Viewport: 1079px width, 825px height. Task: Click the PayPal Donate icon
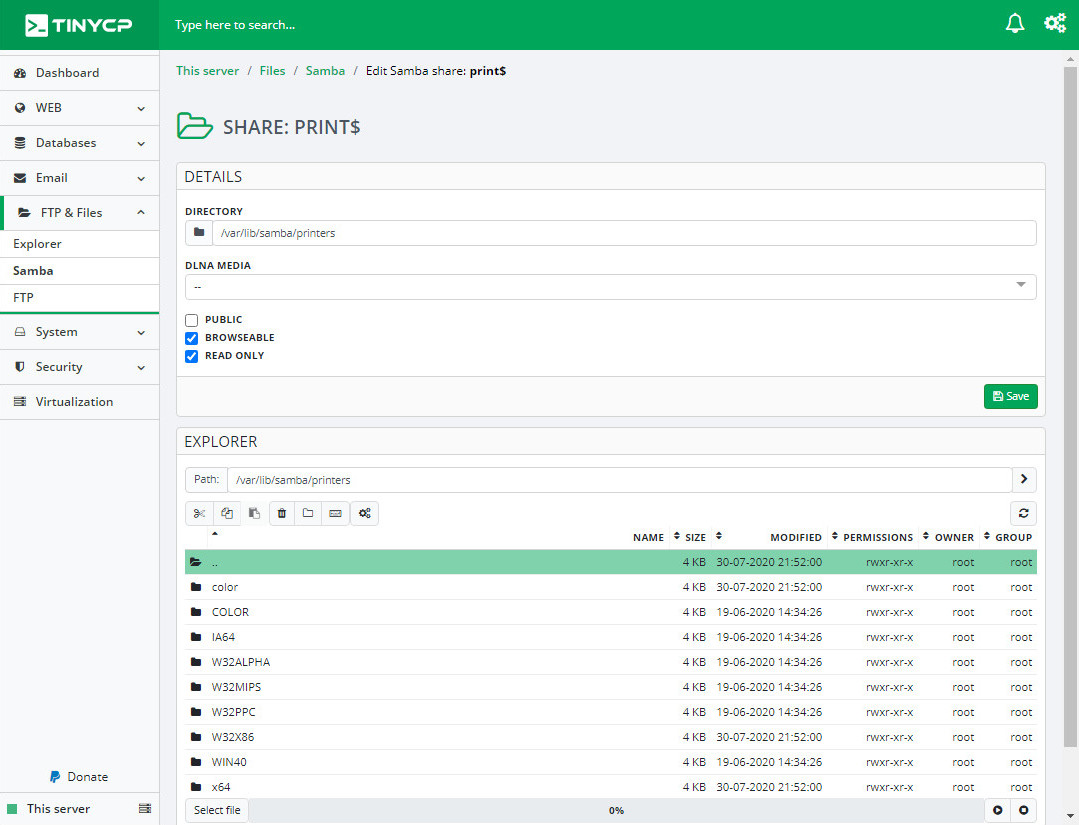click(55, 777)
